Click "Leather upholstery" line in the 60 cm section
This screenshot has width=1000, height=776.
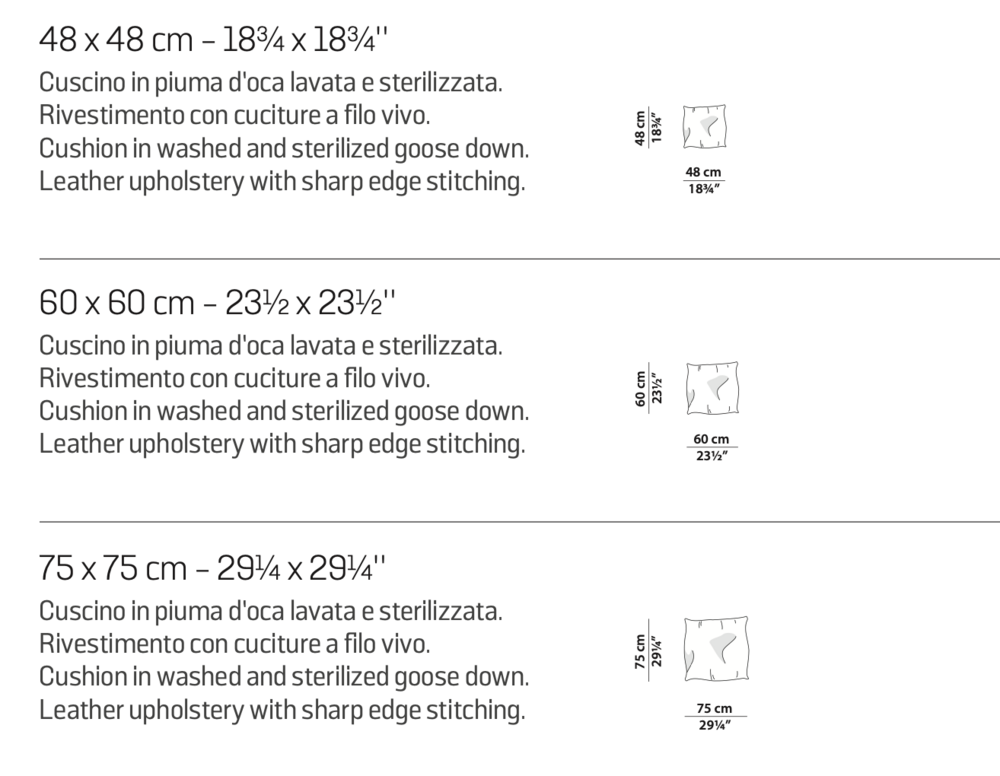(282, 444)
